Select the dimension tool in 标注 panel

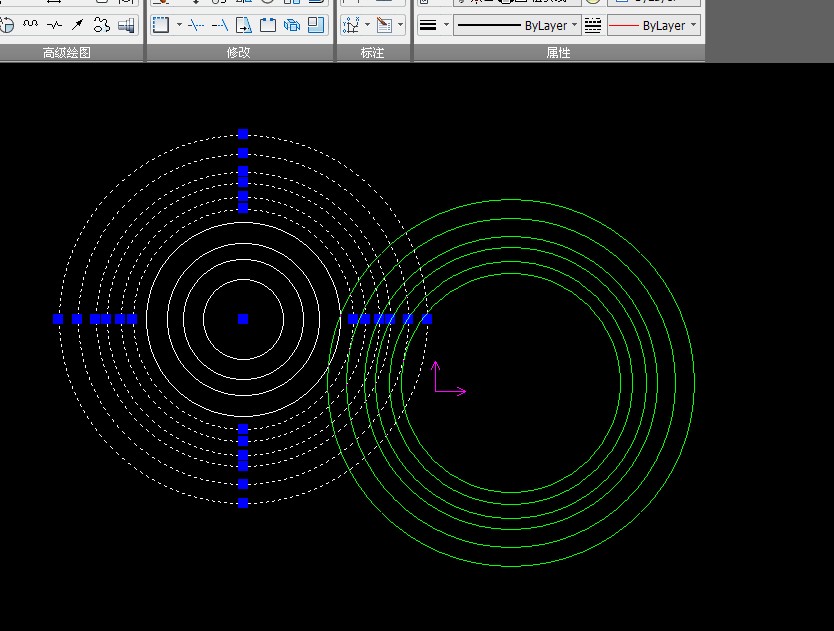click(x=351, y=24)
